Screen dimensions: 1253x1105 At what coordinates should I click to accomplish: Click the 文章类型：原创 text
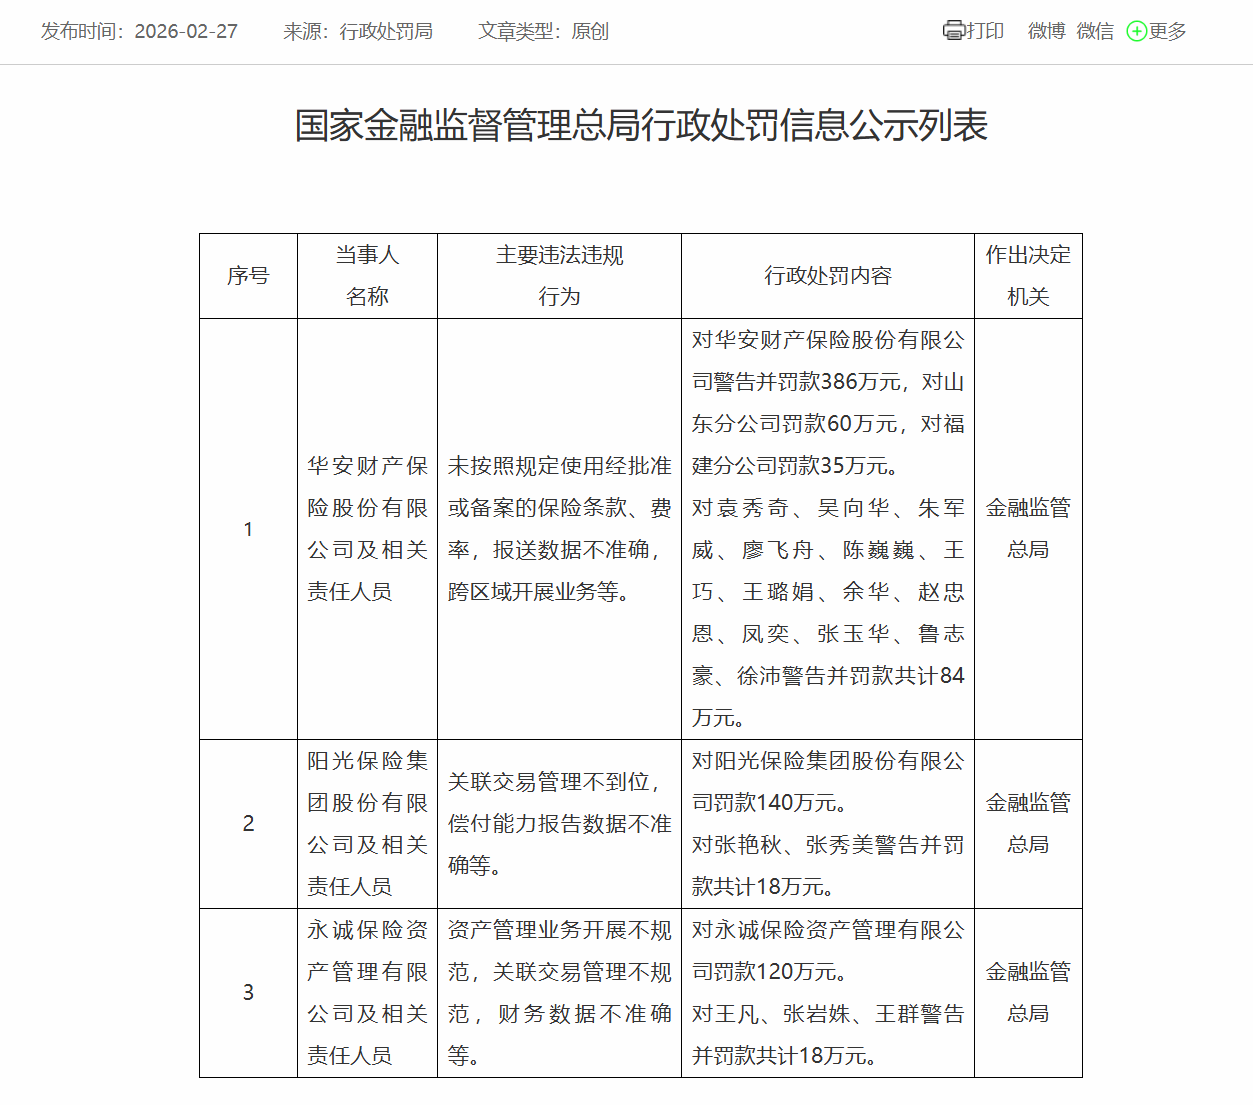[x=543, y=31]
